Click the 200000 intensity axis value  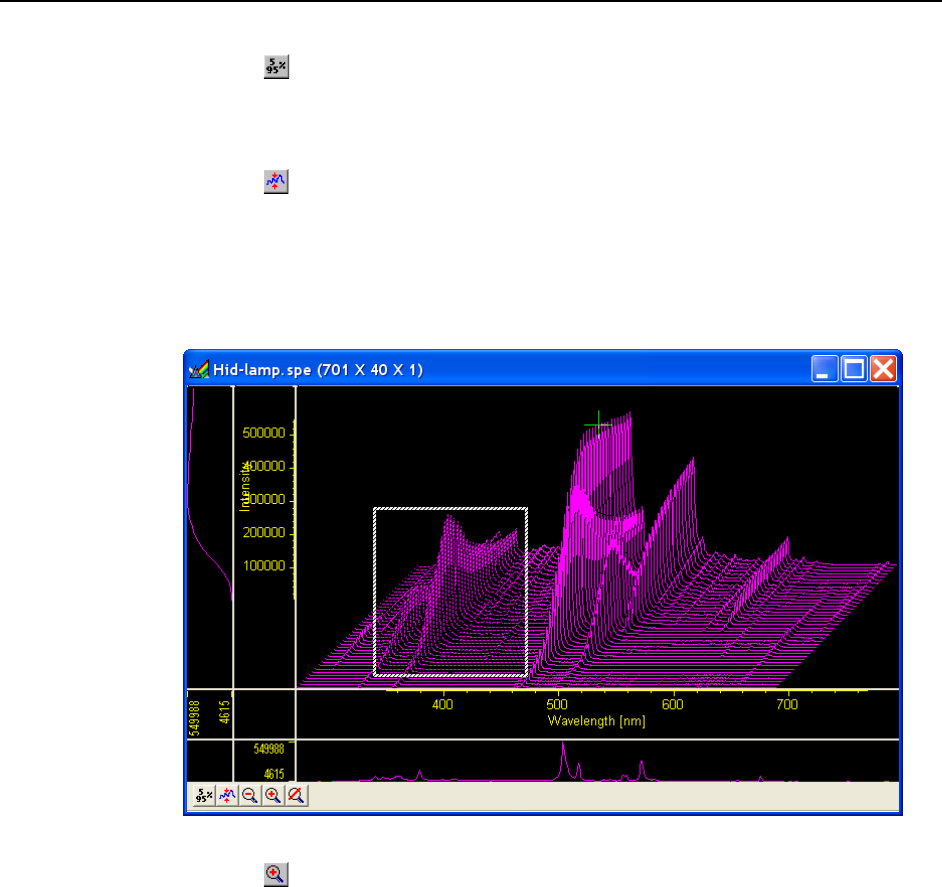pyautogui.click(x=264, y=532)
